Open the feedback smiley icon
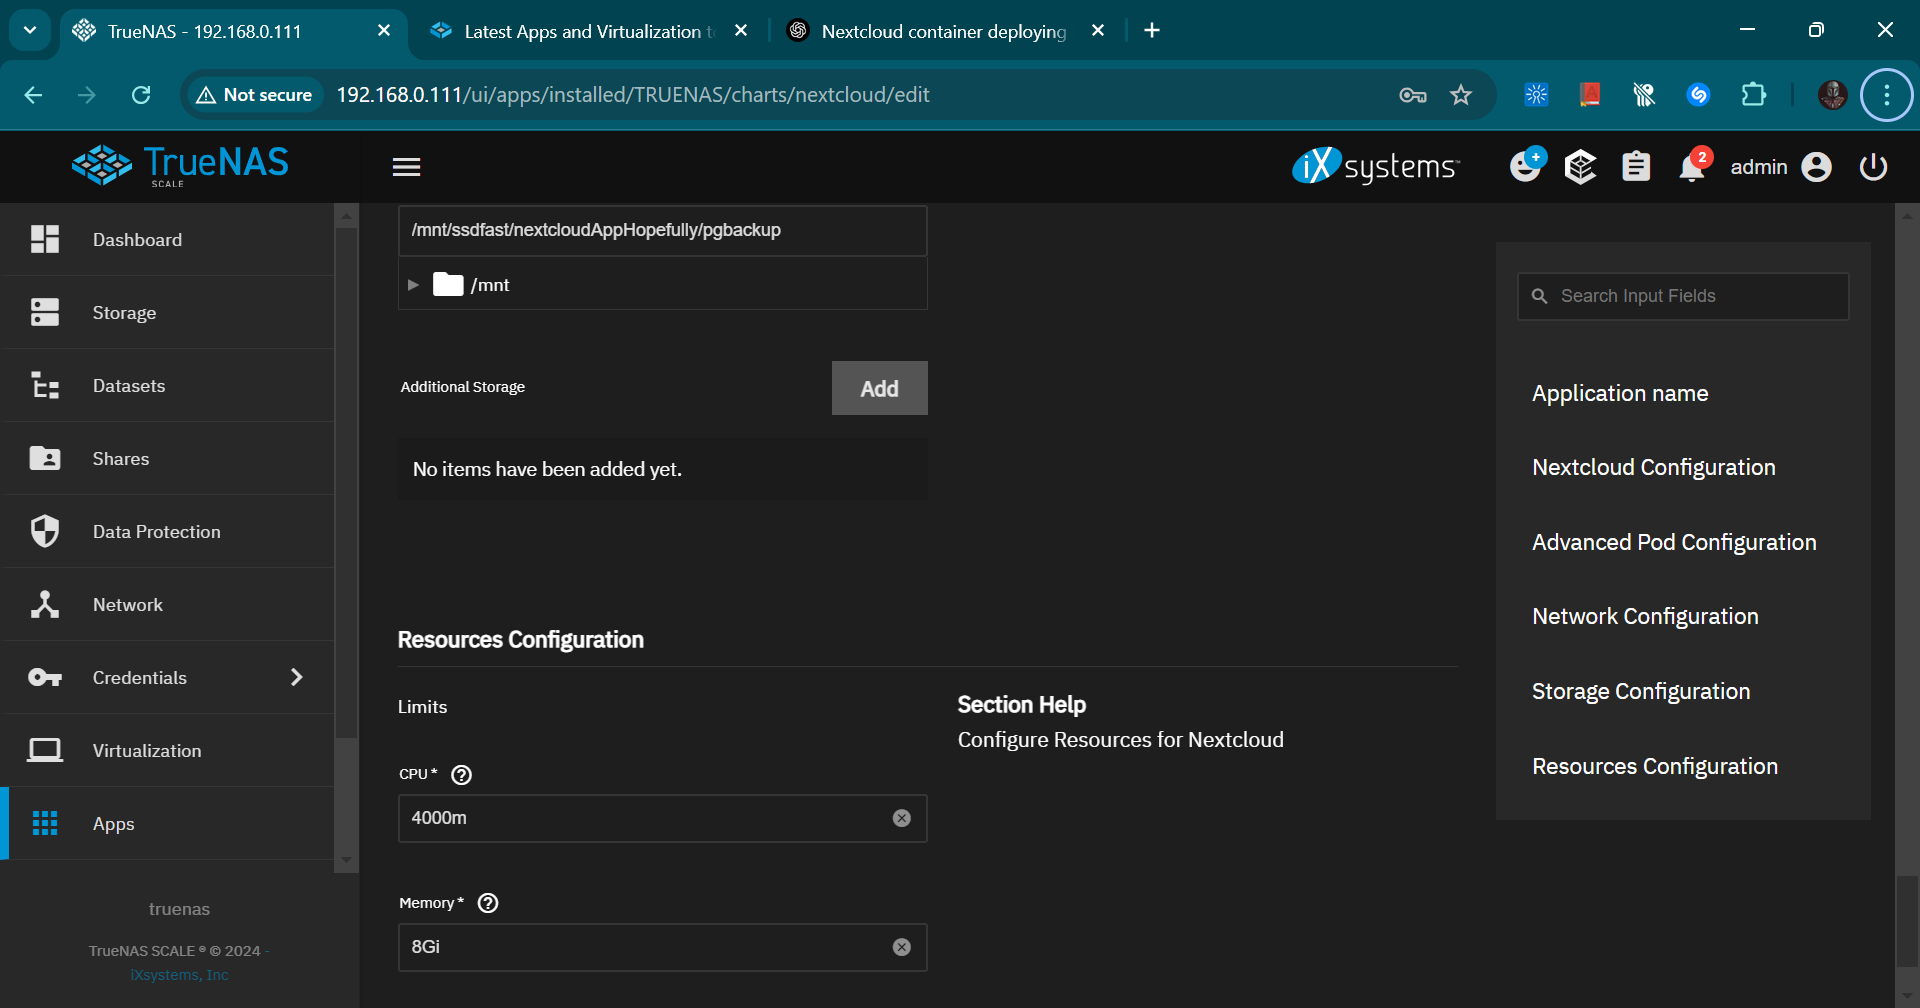 pos(1526,165)
